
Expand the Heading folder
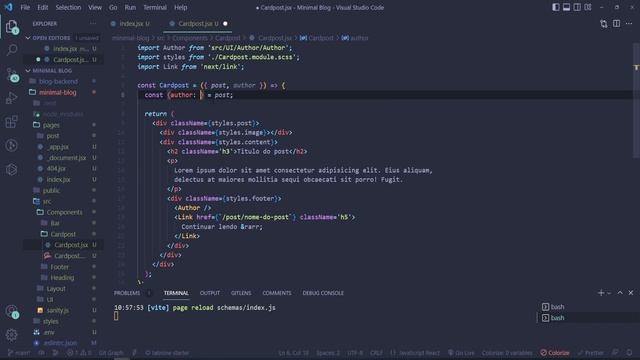(62, 278)
